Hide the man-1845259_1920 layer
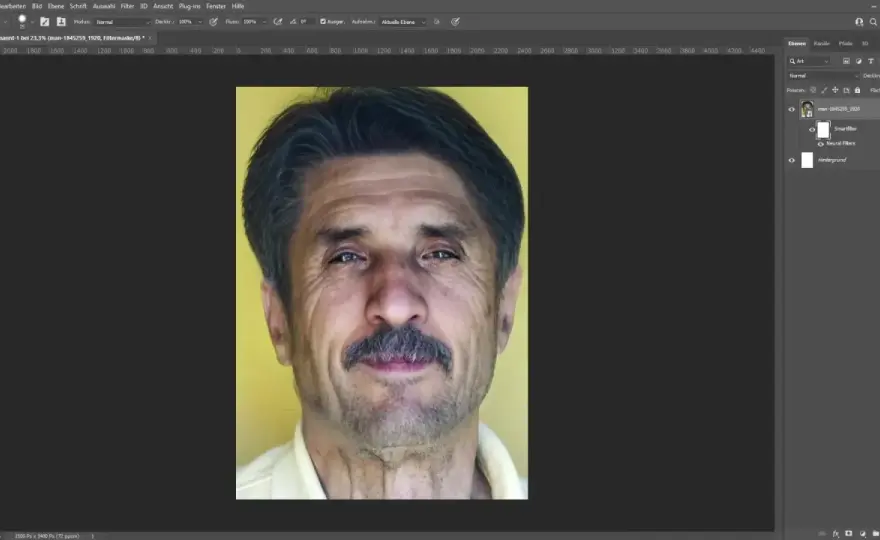 [792, 109]
